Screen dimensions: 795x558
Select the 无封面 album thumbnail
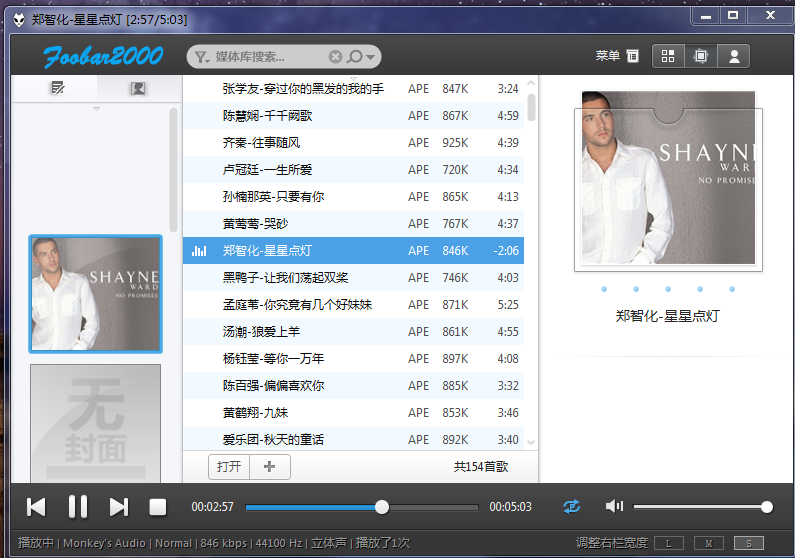click(x=95, y=423)
